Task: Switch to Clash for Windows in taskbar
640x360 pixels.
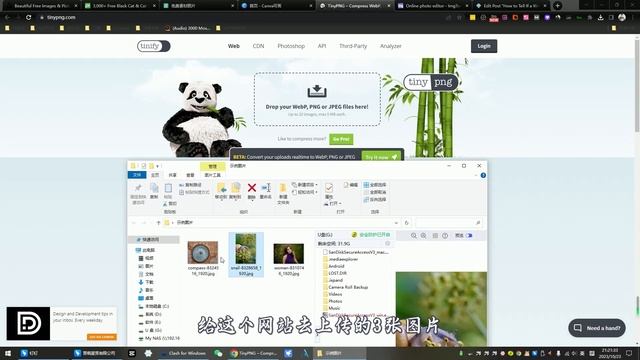Action: point(183,353)
